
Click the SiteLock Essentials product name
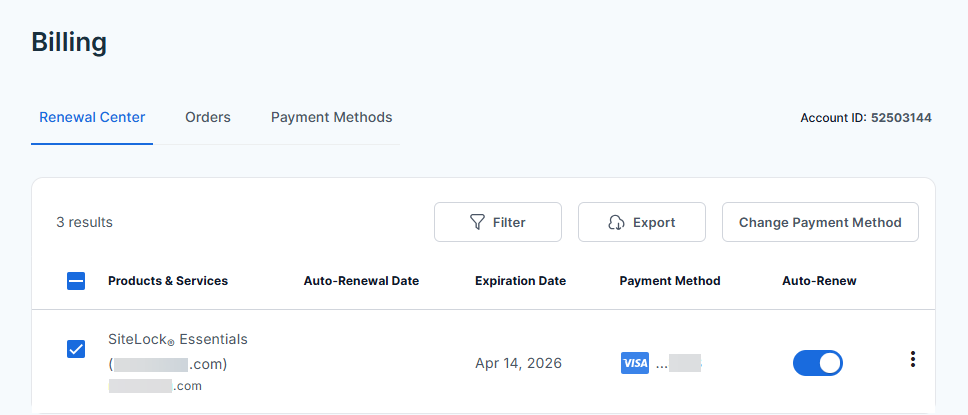pos(178,339)
